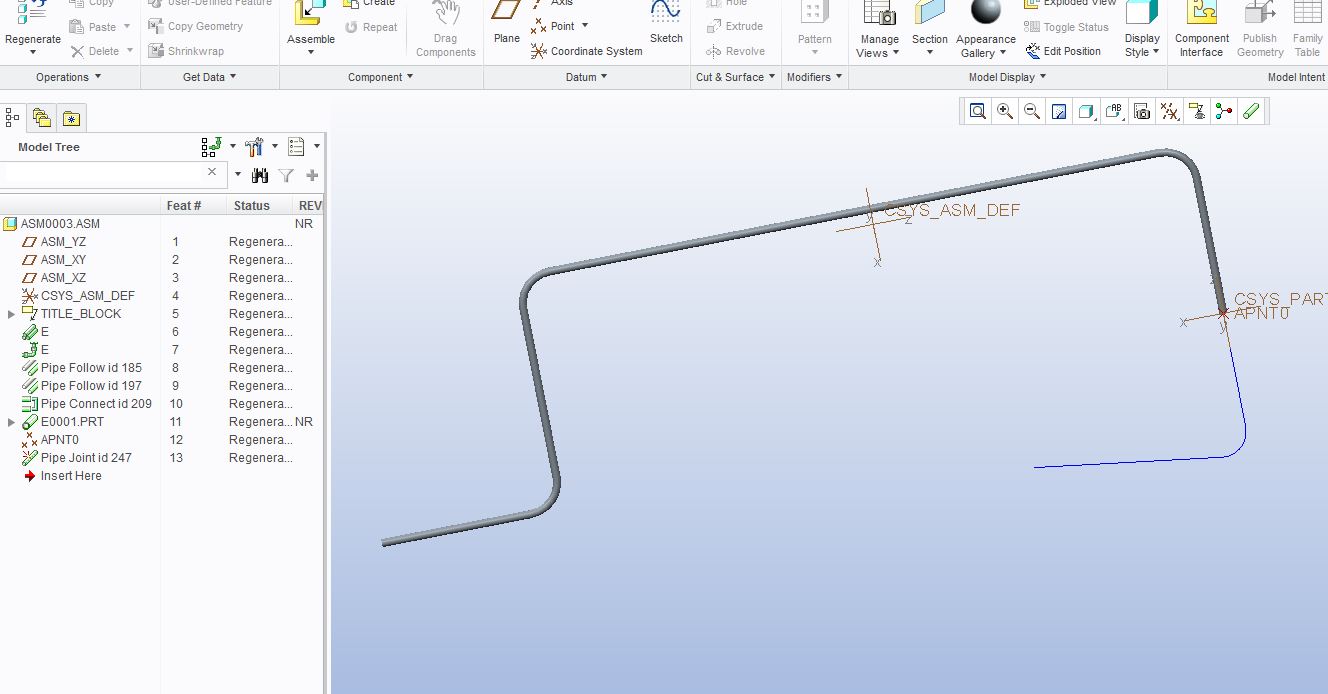Click the Regenerate button

click(33, 26)
